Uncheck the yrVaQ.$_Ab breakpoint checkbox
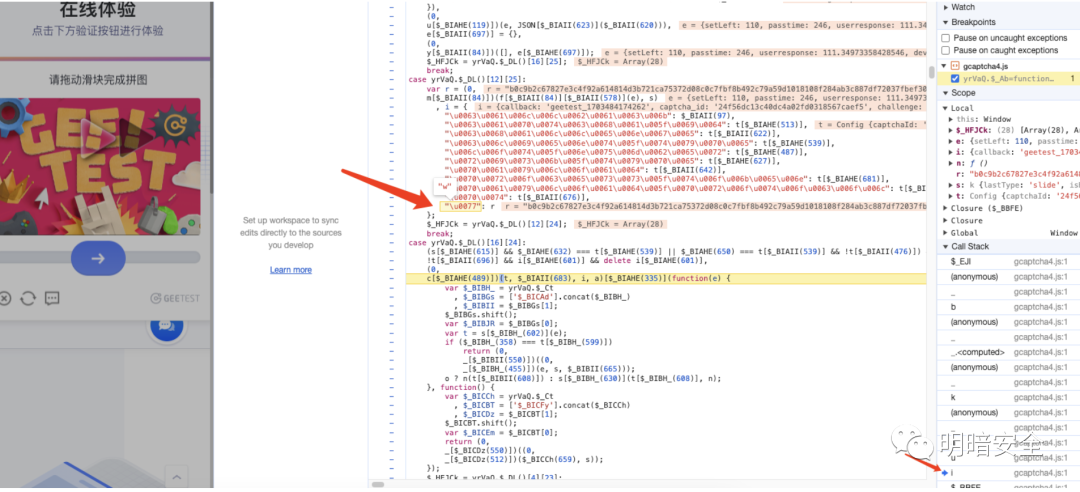Screen dimensions: 1080x492 click(955, 79)
